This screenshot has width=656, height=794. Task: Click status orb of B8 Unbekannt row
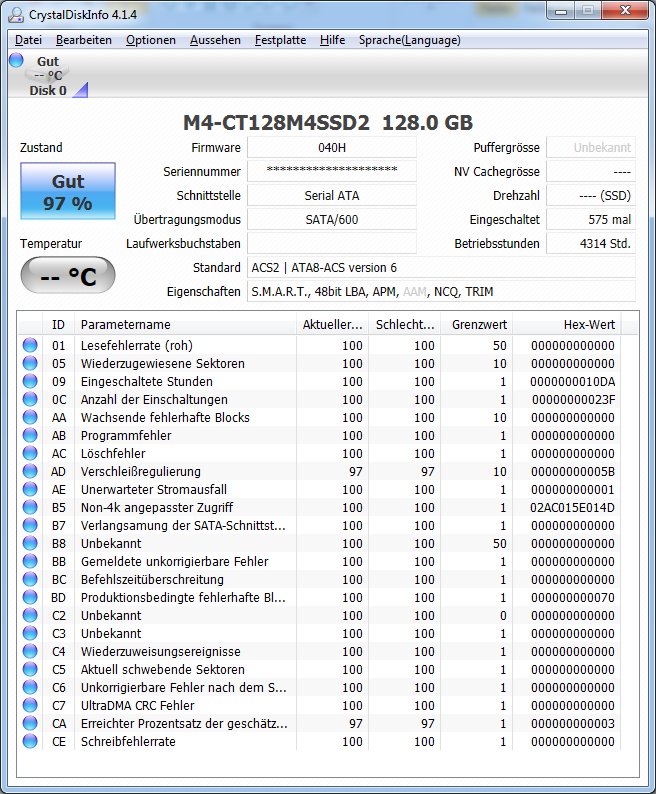[30, 543]
